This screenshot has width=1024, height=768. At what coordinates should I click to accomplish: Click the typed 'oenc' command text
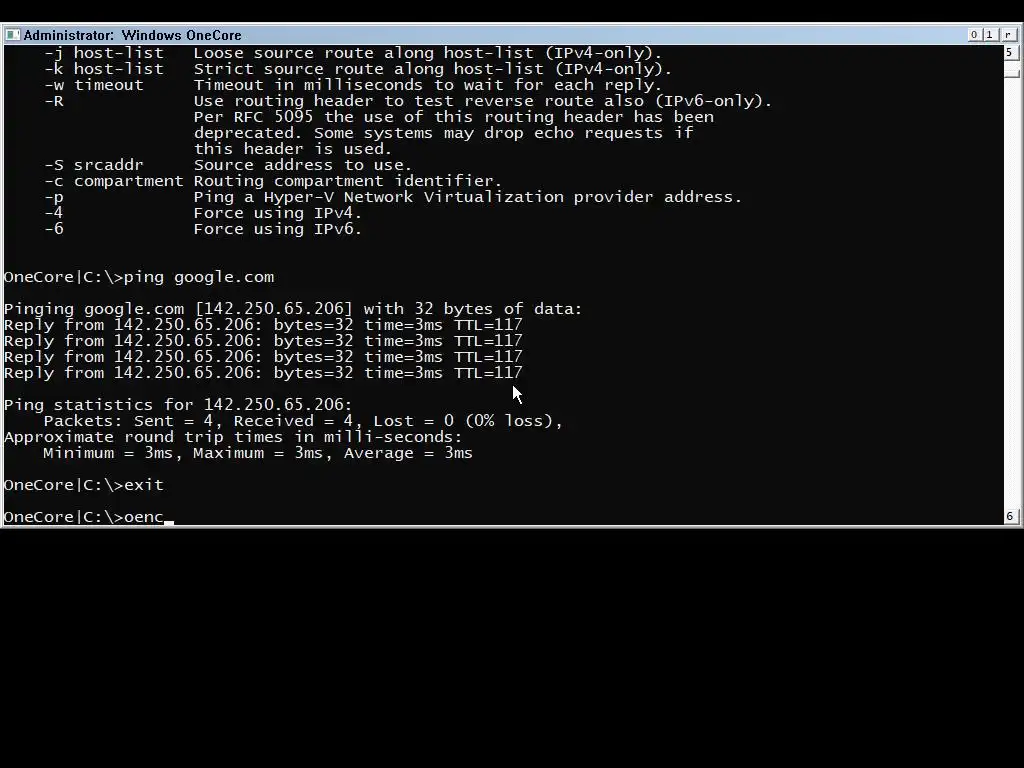point(144,517)
